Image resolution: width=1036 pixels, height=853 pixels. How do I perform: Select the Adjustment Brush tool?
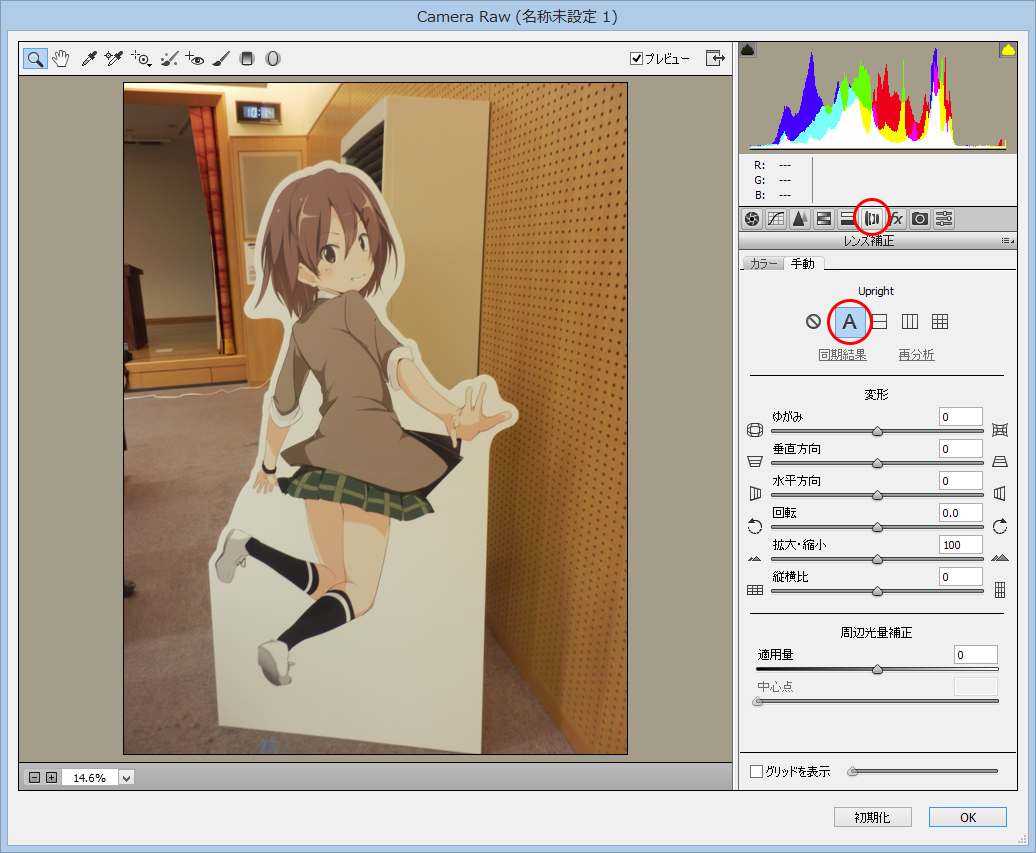221,59
